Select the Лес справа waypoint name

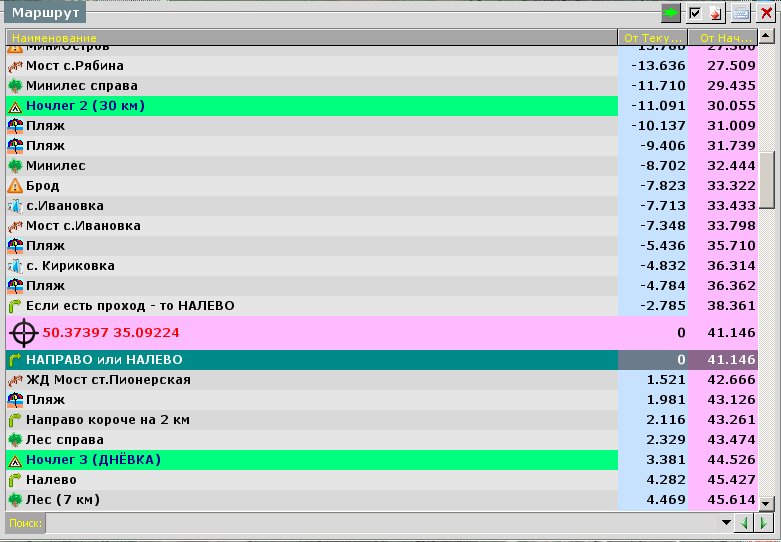click(x=65, y=439)
